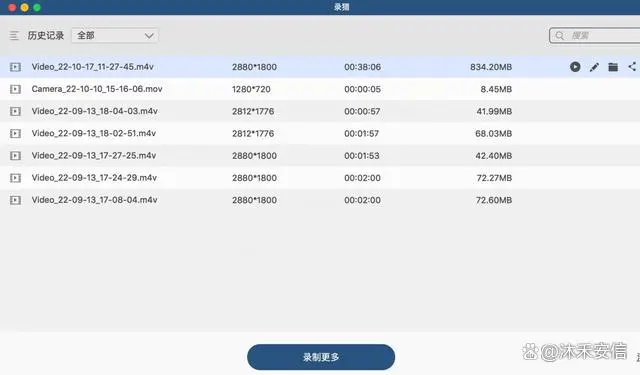Click the 00:01:57 duration cell

point(362,133)
